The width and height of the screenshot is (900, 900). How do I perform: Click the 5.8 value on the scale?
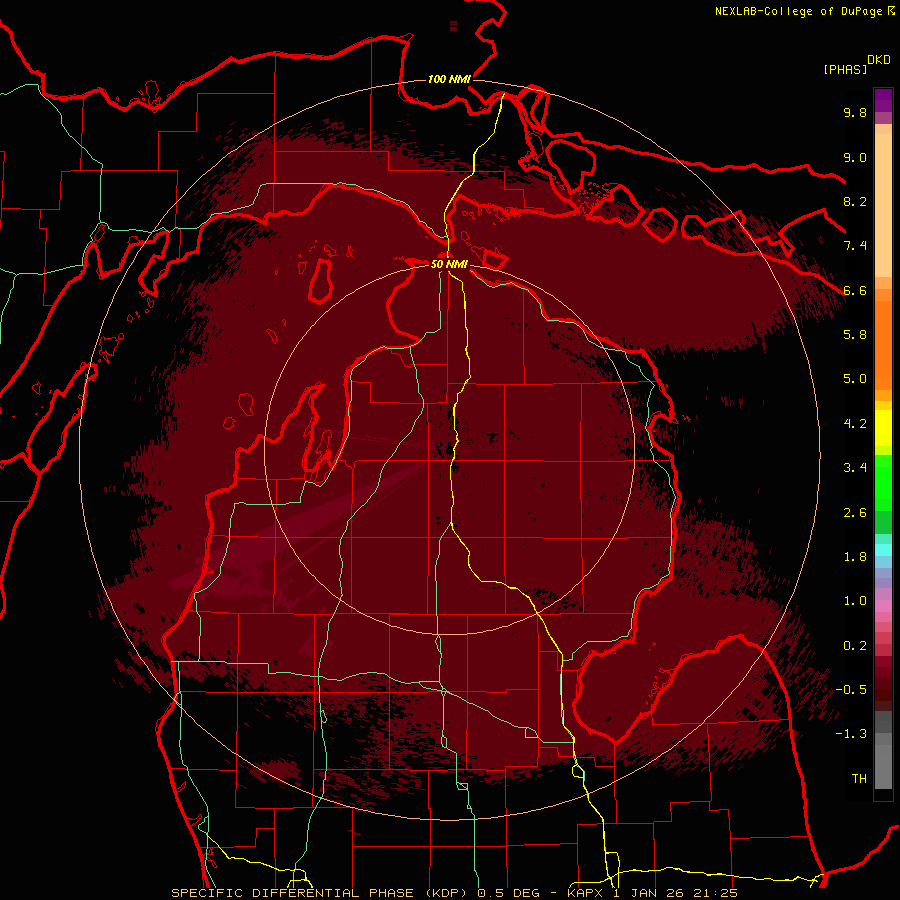855,335
